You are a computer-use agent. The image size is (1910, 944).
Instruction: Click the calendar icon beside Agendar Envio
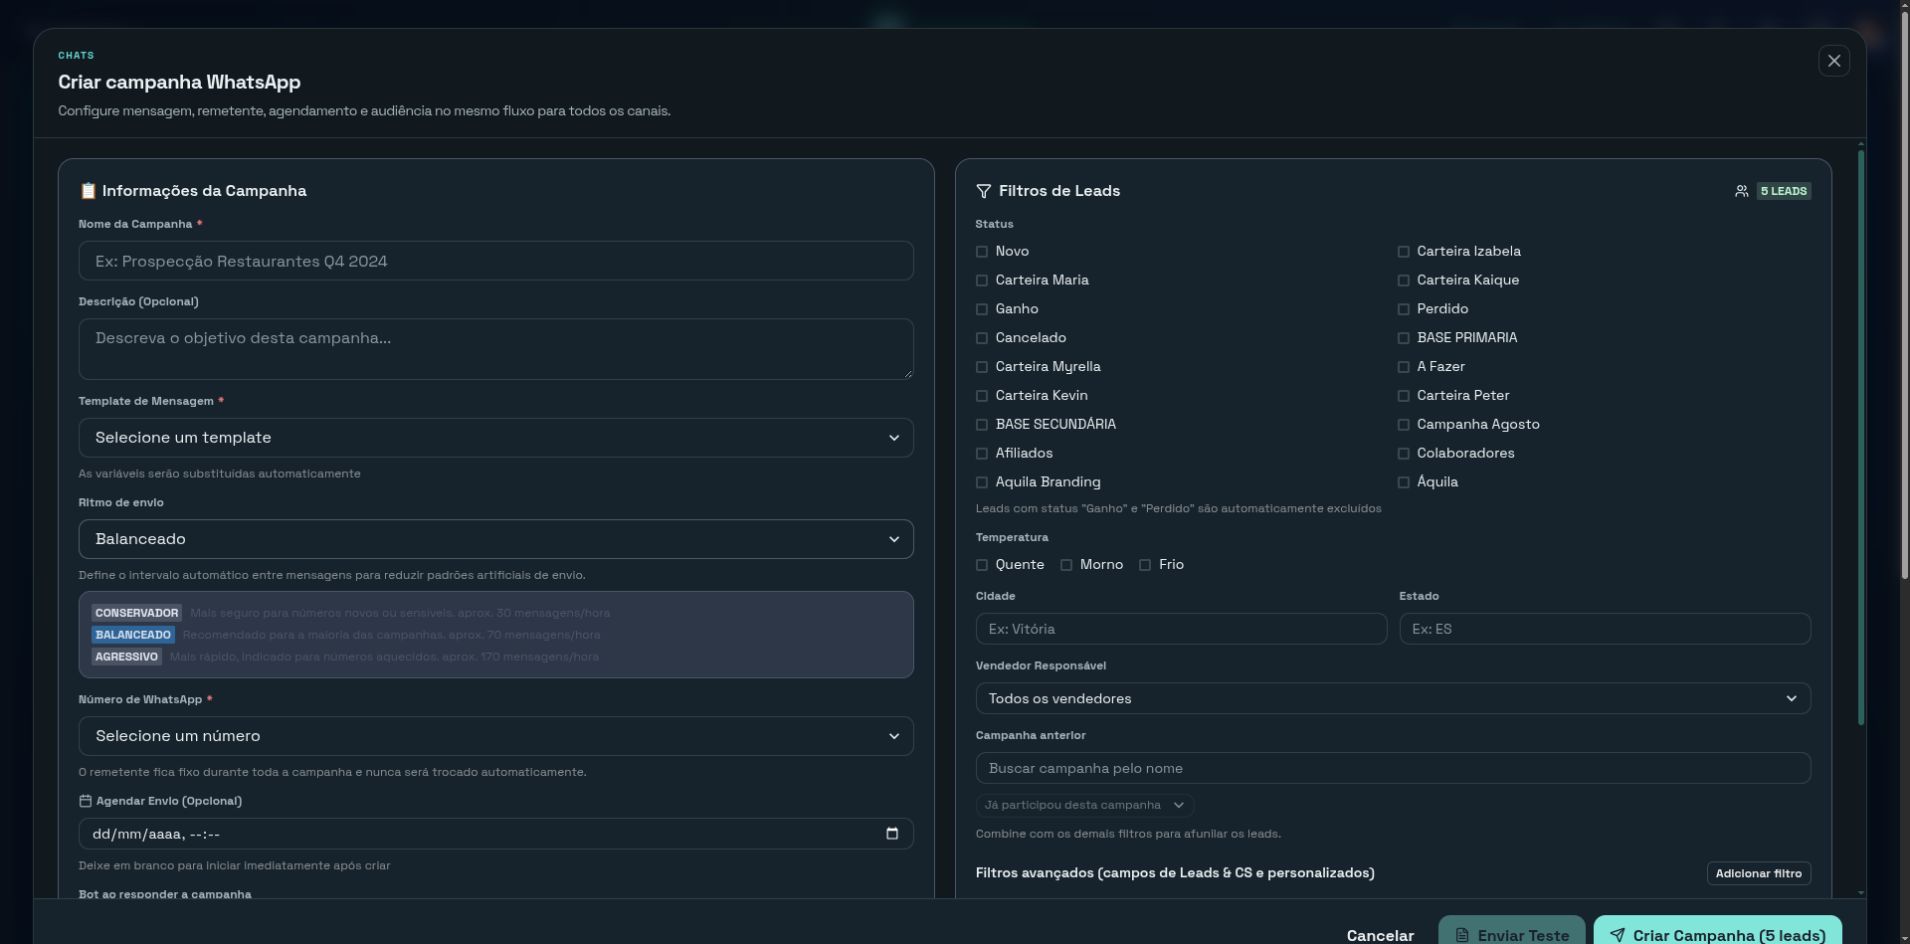click(x=85, y=801)
